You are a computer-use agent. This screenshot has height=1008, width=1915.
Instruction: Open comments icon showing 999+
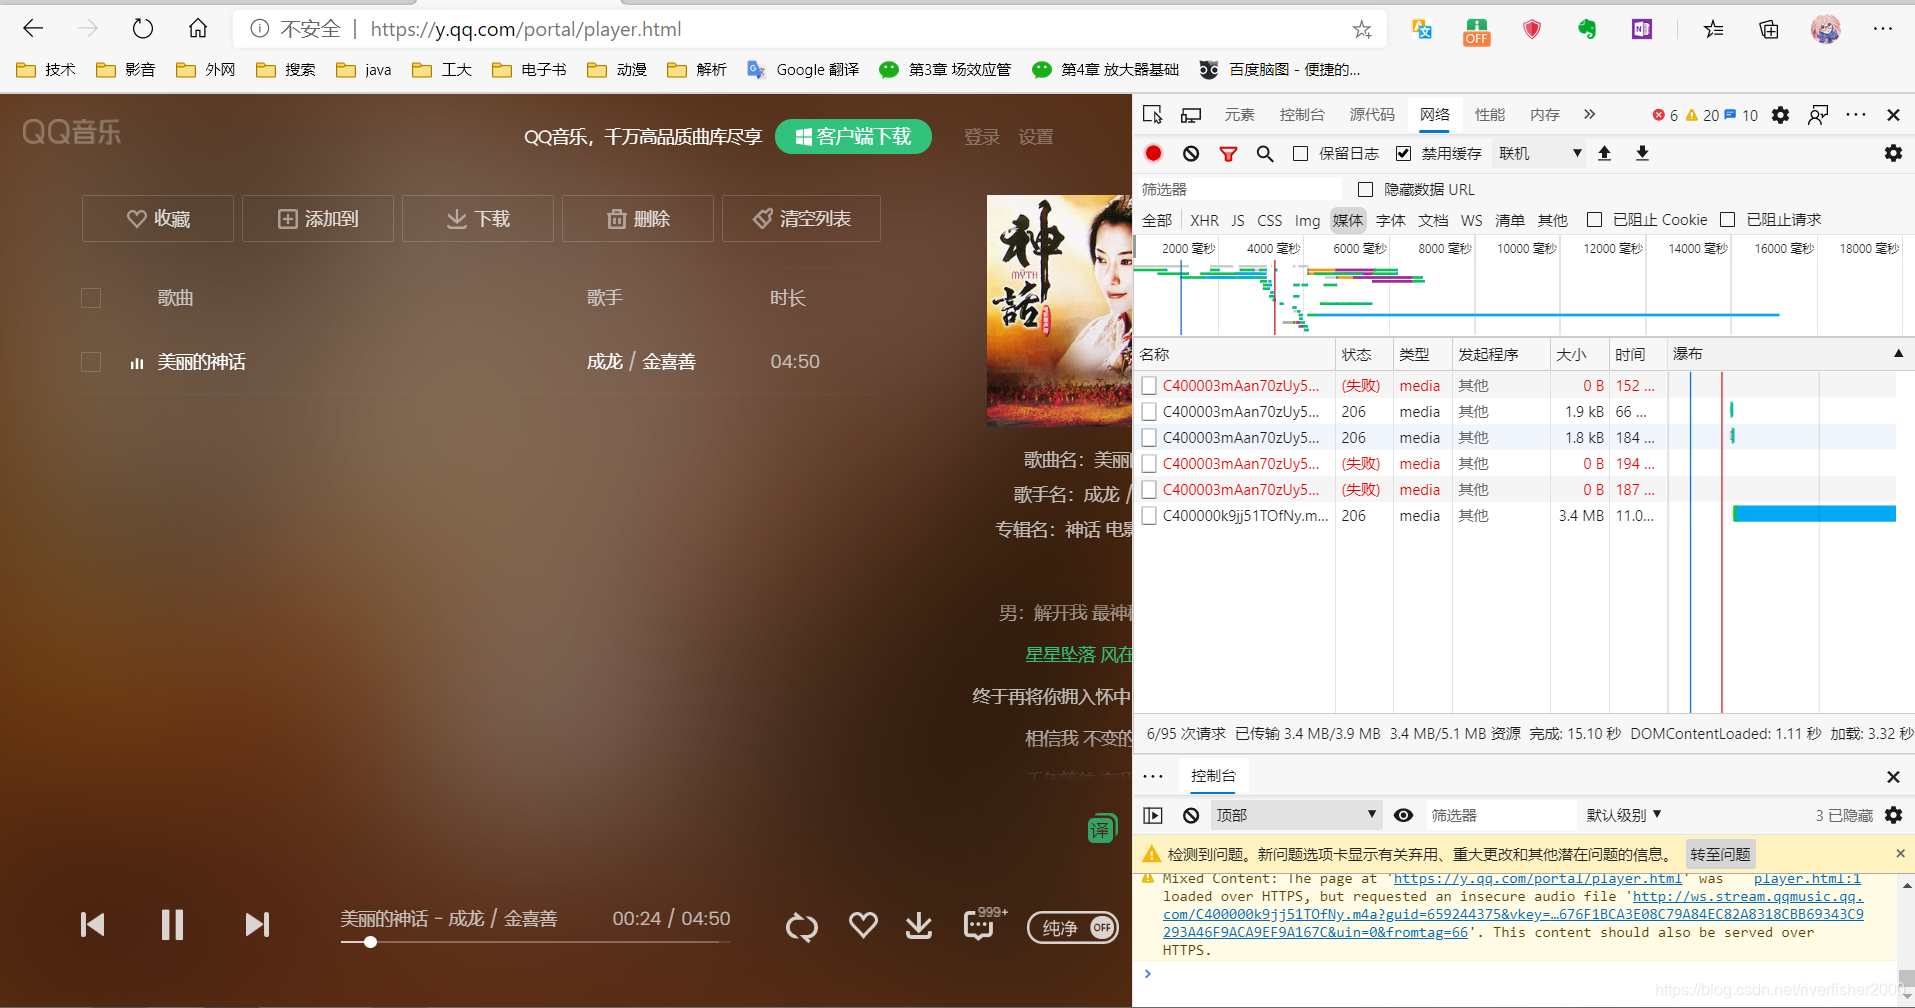(984, 923)
